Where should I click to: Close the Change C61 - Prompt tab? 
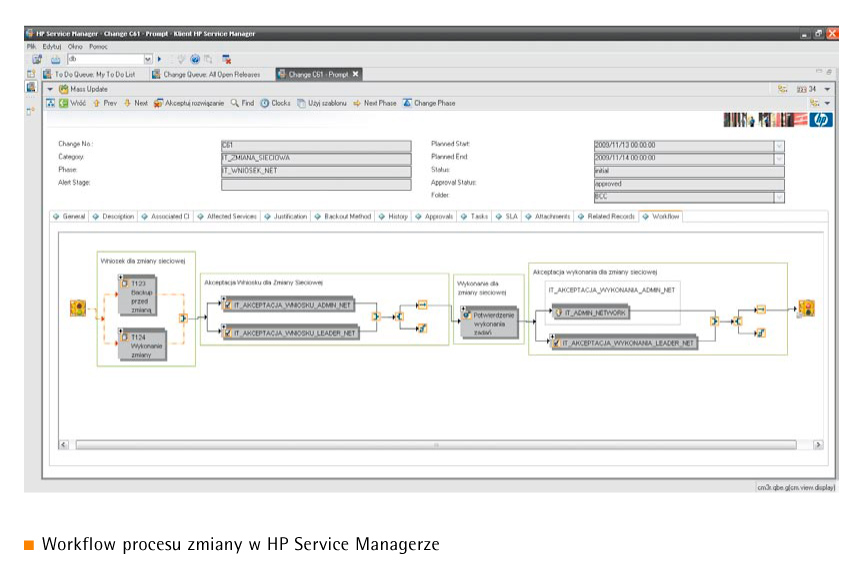pyautogui.click(x=355, y=74)
